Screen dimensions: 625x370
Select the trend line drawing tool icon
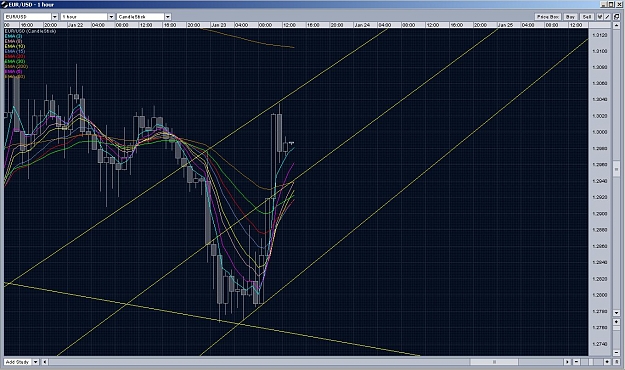[x=607, y=17]
